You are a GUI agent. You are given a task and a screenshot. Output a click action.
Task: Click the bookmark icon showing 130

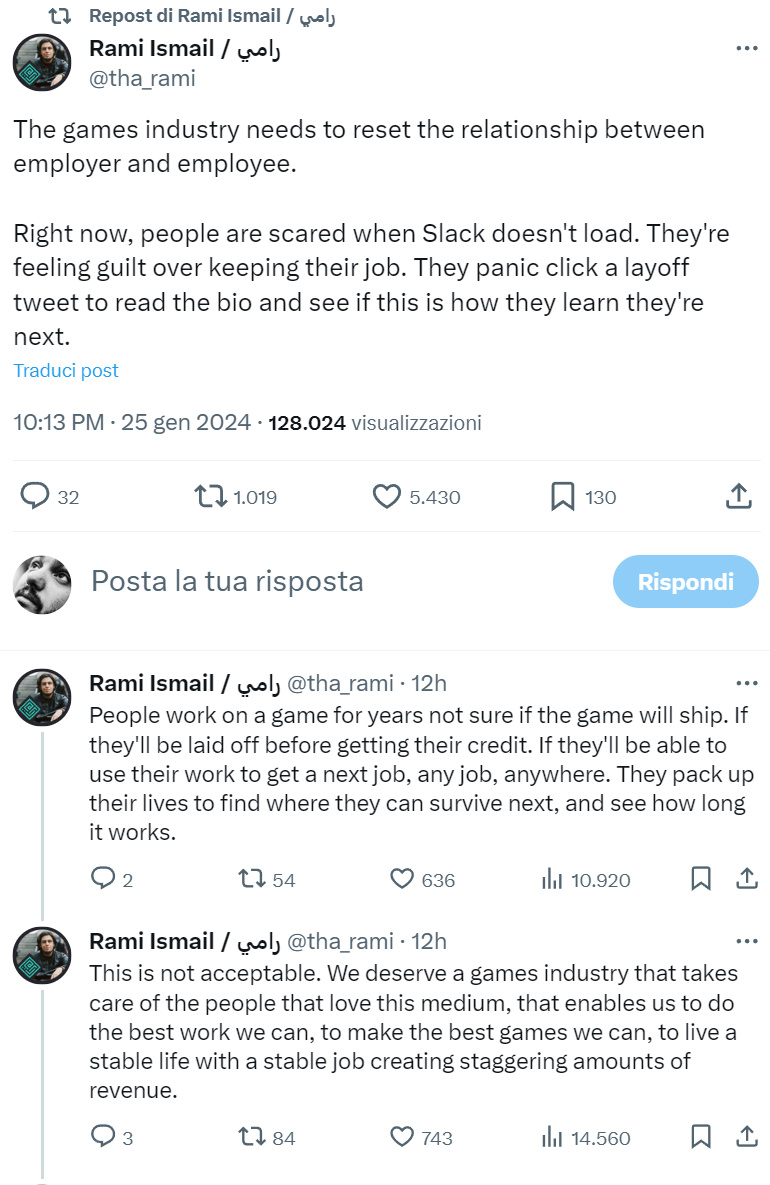coord(562,496)
